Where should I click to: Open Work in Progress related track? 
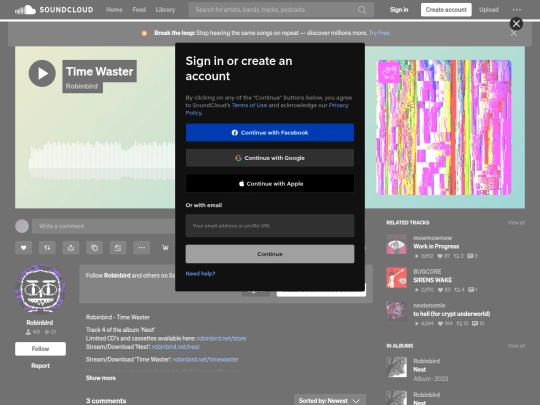pos(436,247)
